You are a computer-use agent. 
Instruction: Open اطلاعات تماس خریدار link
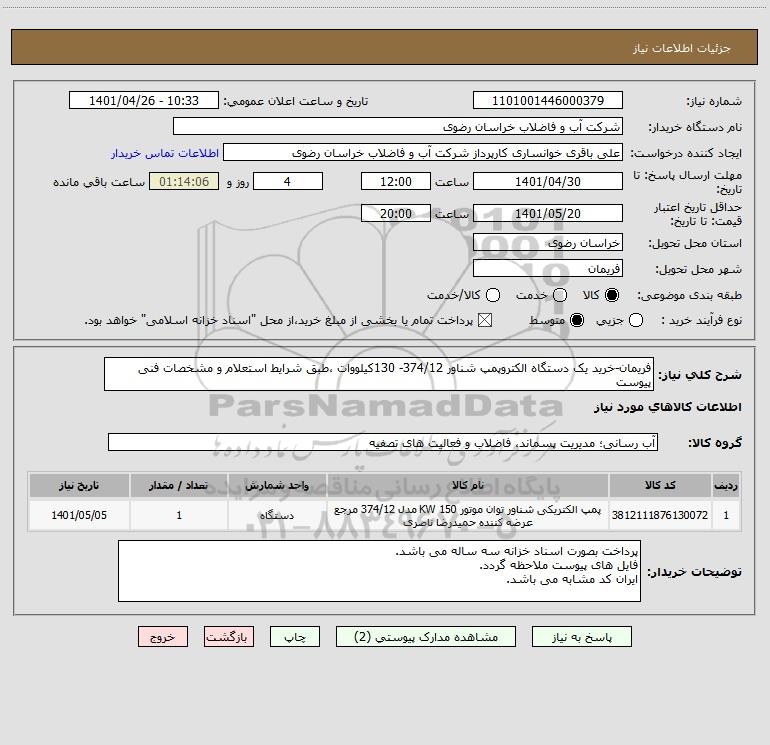click(x=165, y=153)
